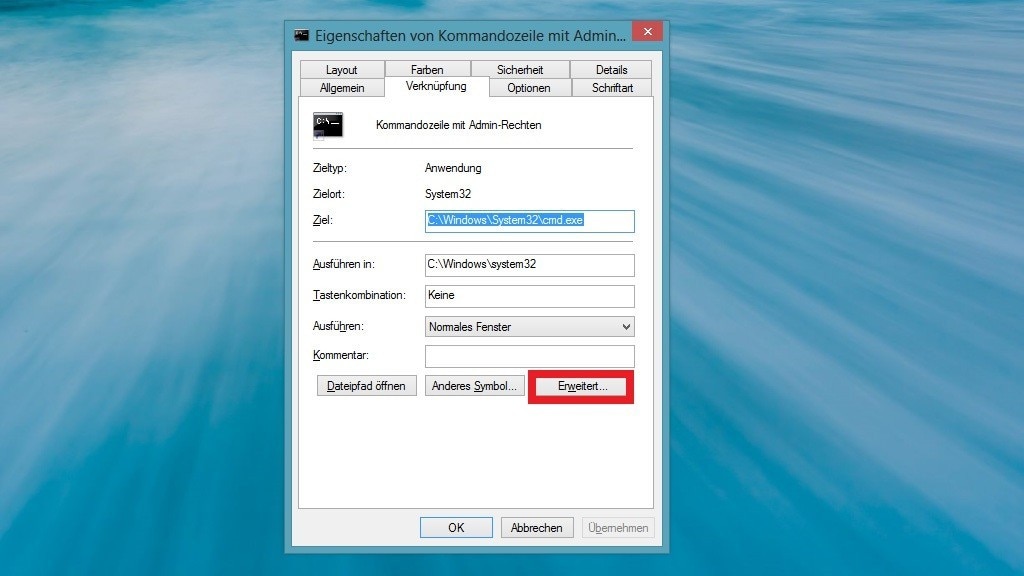The width and height of the screenshot is (1024, 576).
Task: Click the highlighted Erweitert button
Action: click(580, 386)
